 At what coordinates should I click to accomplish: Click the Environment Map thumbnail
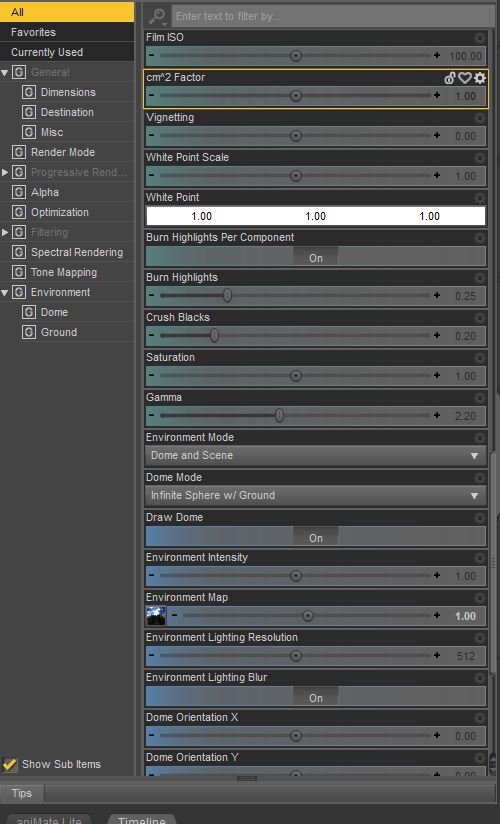156,615
